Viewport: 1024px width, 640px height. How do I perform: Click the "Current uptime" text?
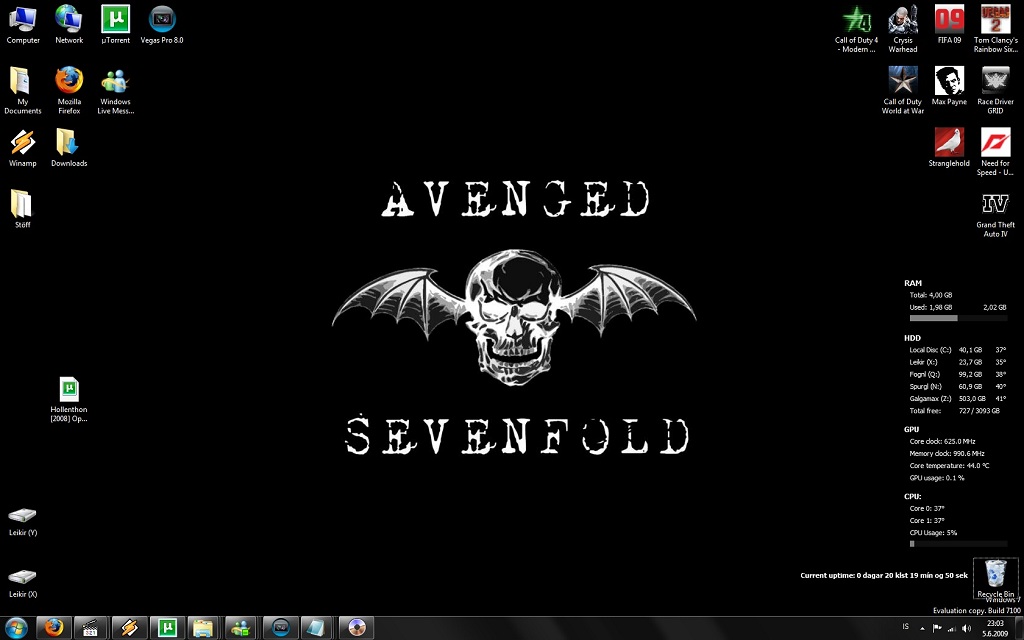pos(884,575)
